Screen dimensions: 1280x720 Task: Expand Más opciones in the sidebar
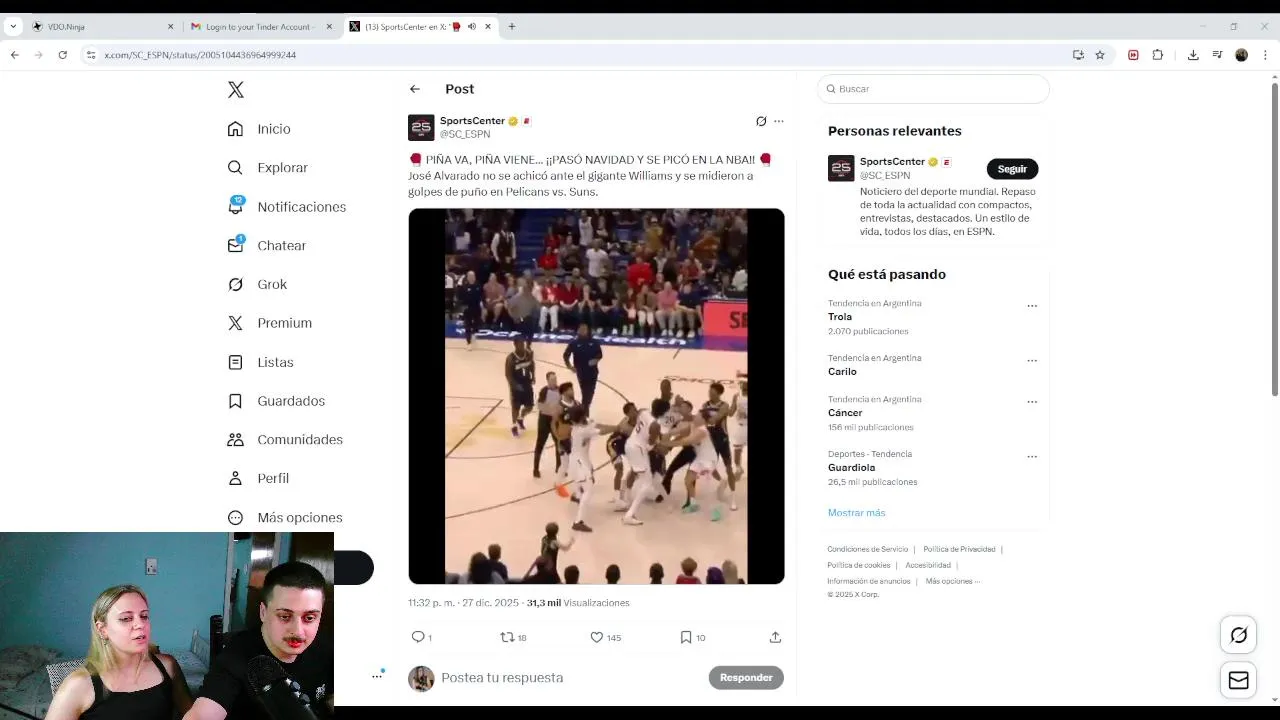click(x=285, y=518)
